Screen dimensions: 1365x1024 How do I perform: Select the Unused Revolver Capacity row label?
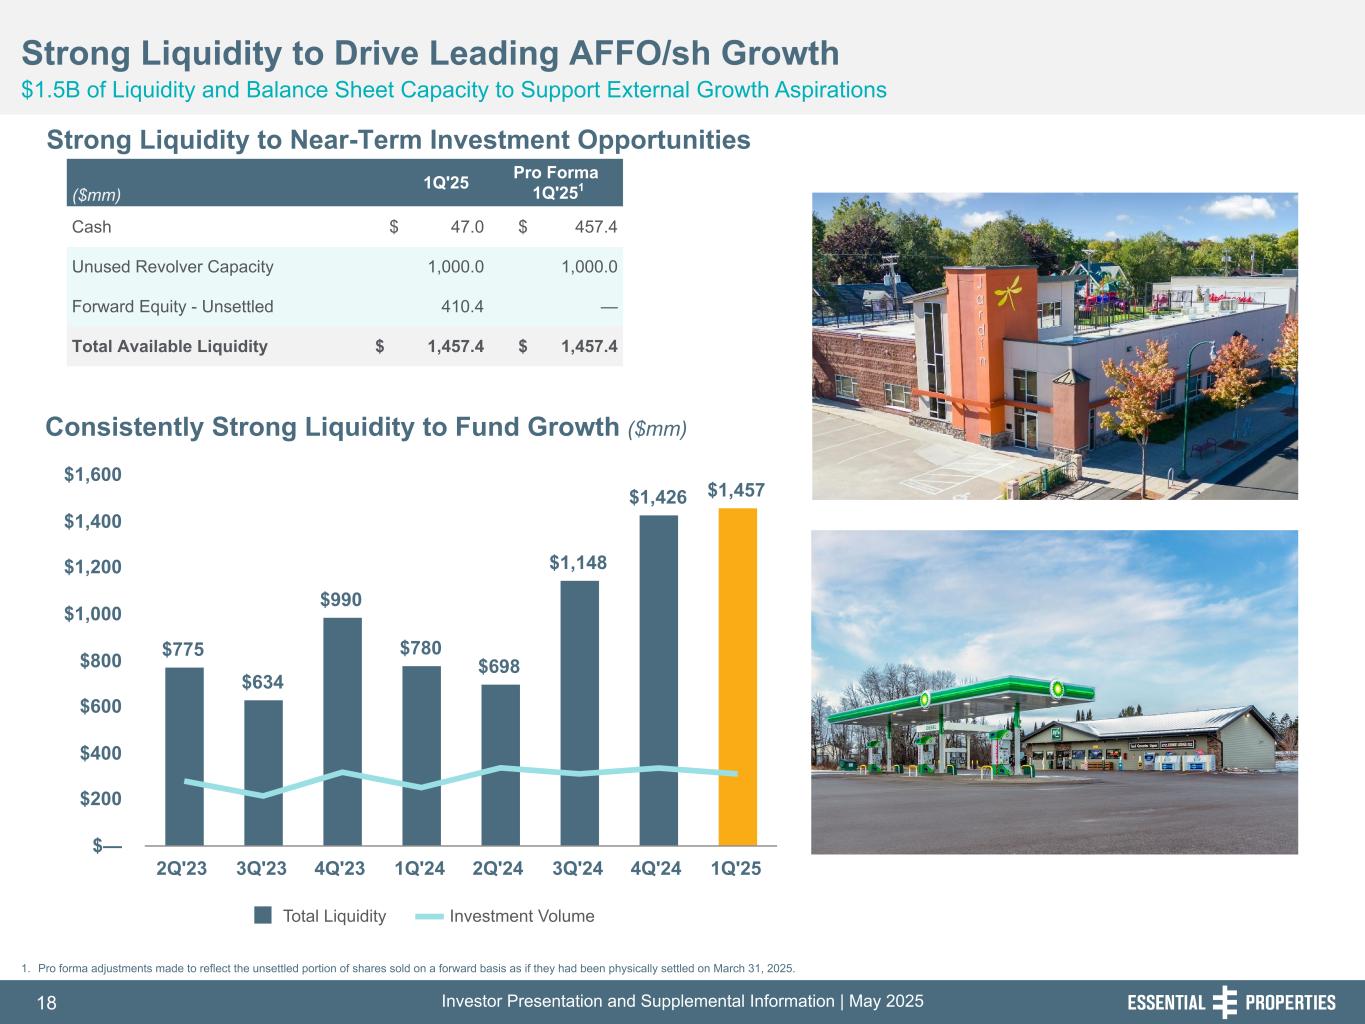coord(172,267)
